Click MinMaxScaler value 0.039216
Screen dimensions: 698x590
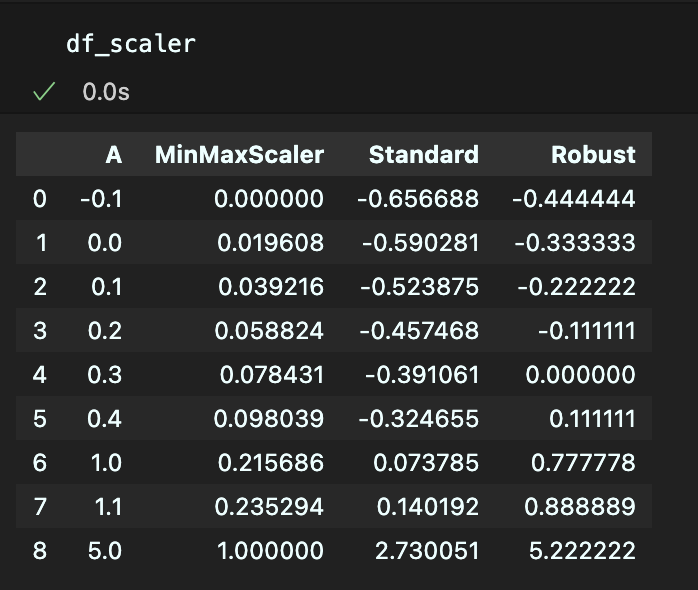pyautogui.click(x=271, y=286)
